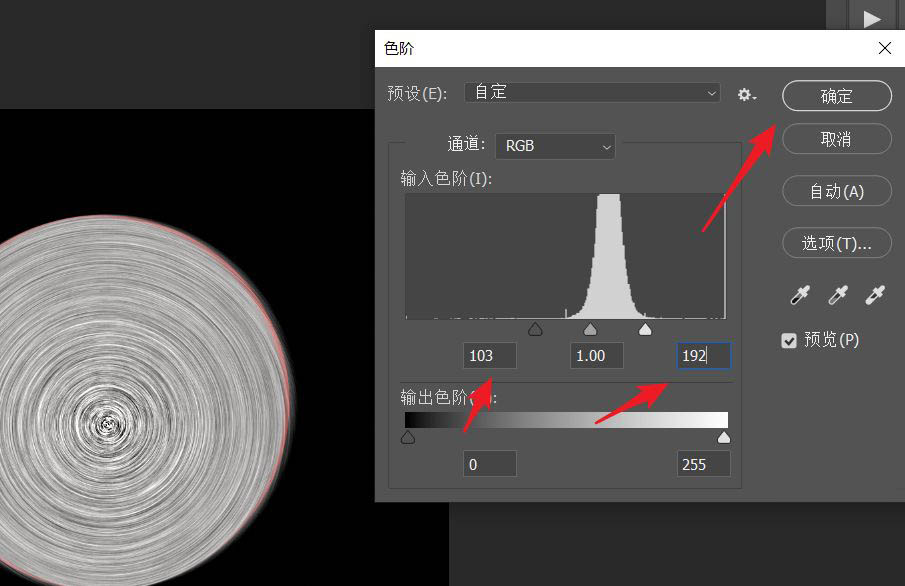Image resolution: width=905 pixels, height=586 pixels.
Task: Click the 自动(A) button
Action: (x=837, y=191)
